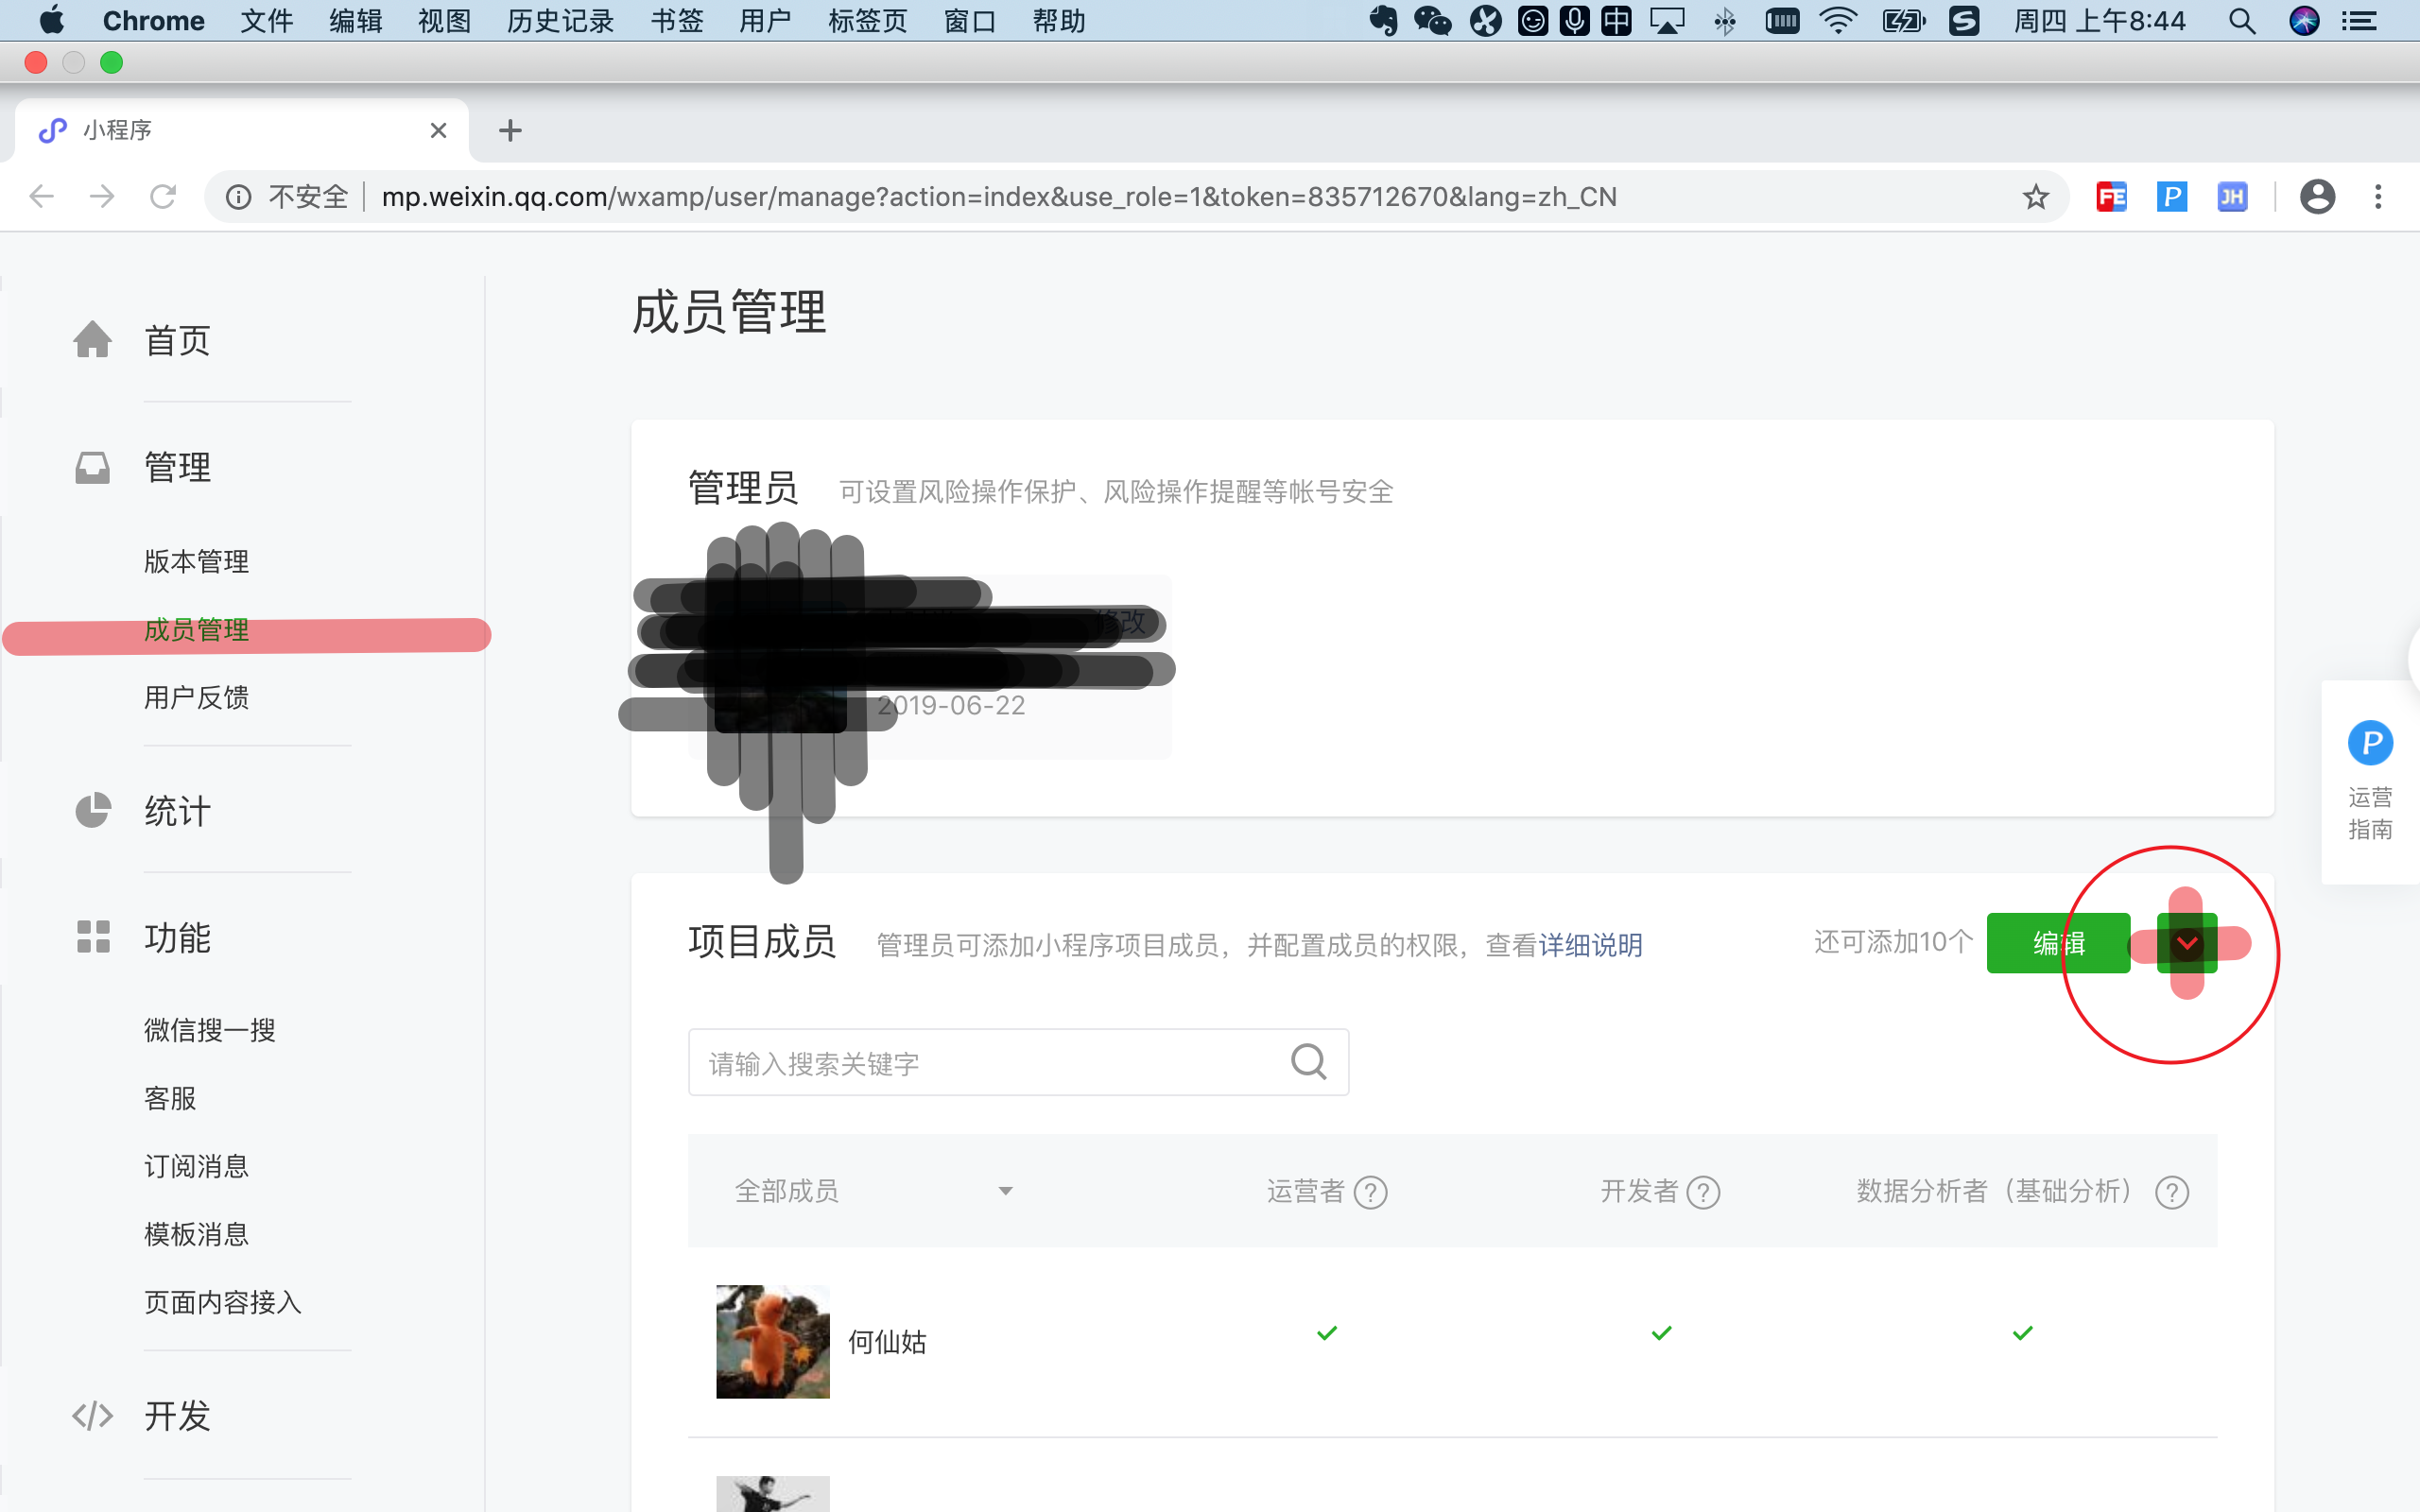Screen dimensions: 2420x1512
Task: Click the home icon beside 首页
Action: [x=92, y=340]
